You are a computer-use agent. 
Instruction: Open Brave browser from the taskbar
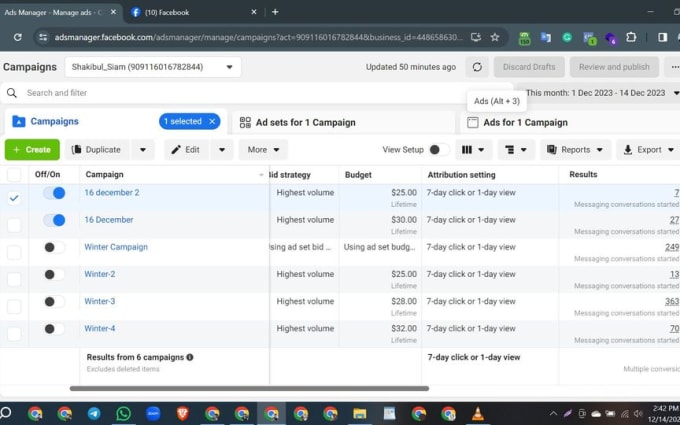coord(183,413)
